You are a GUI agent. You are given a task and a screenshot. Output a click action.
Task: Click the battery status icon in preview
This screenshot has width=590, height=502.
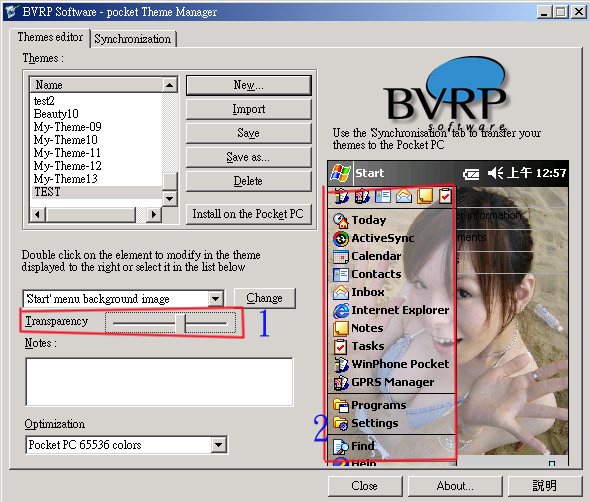[471, 174]
